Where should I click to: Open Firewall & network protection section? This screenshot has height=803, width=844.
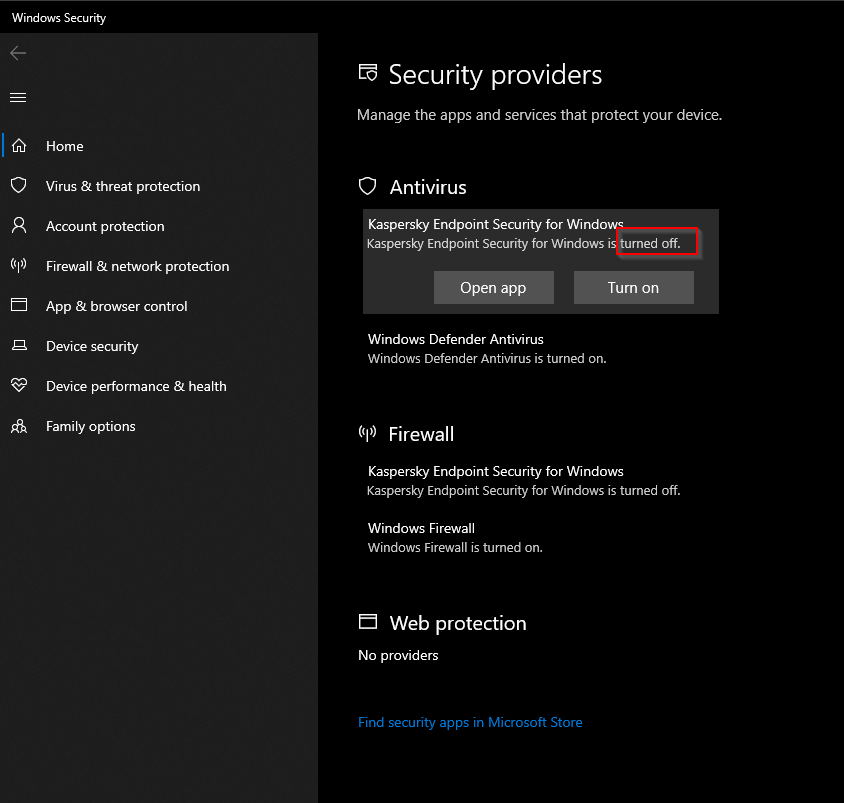[137, 266]
